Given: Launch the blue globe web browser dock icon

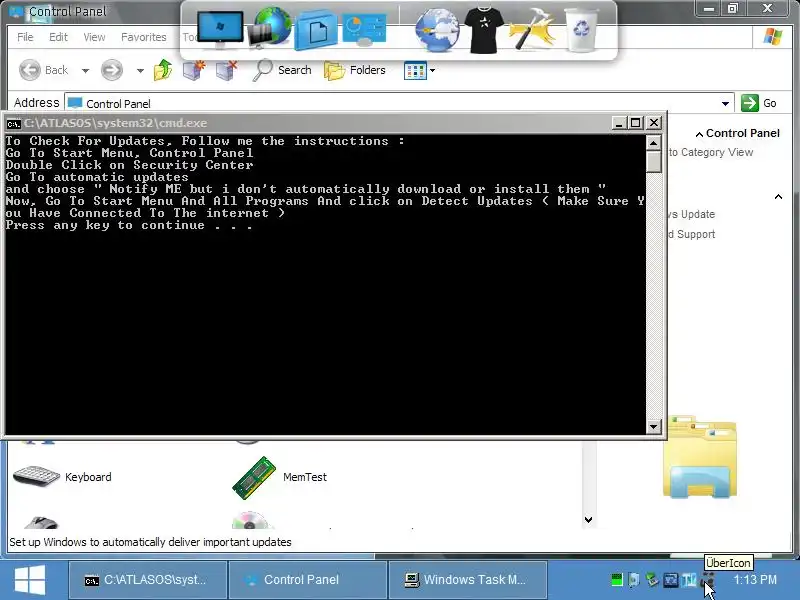Looking at the screenshot, I should point(437,30).
